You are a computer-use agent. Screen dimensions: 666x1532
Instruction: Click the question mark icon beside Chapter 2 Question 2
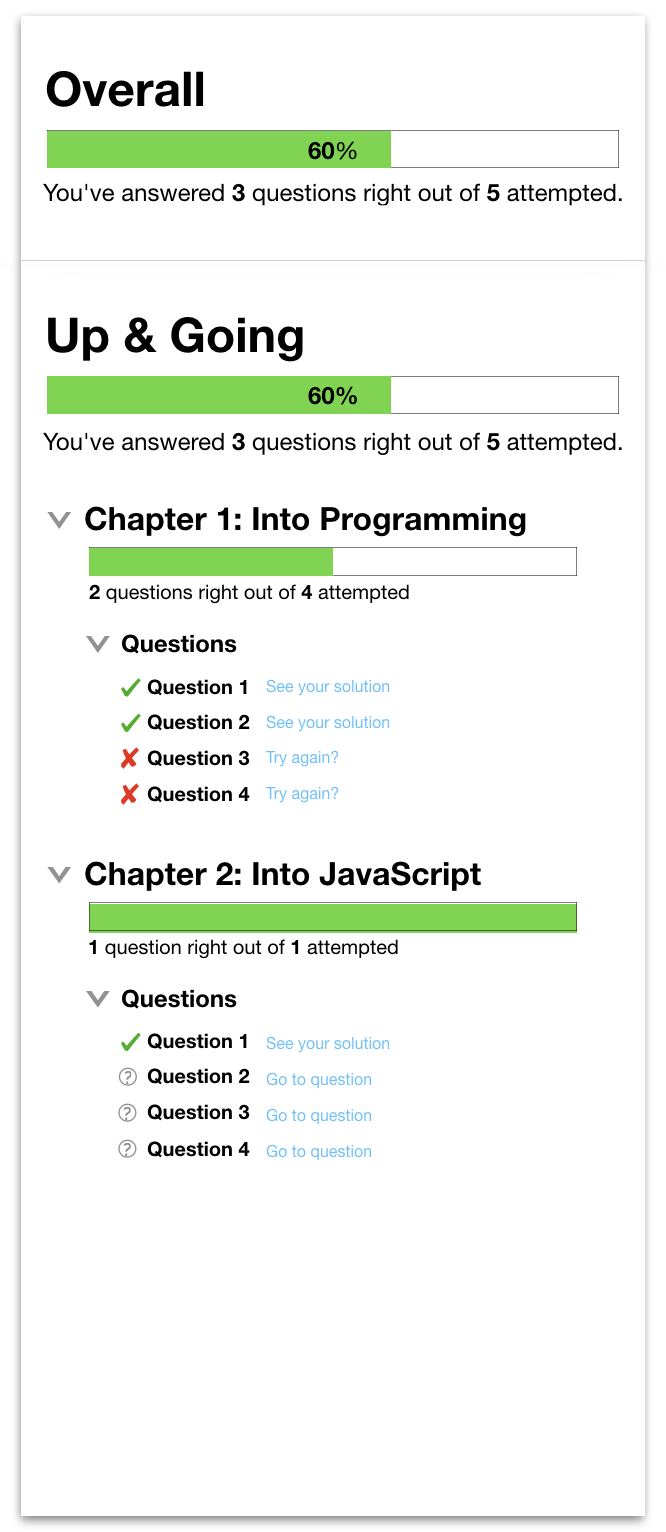pyautogui.click(x=127, y=1077)
